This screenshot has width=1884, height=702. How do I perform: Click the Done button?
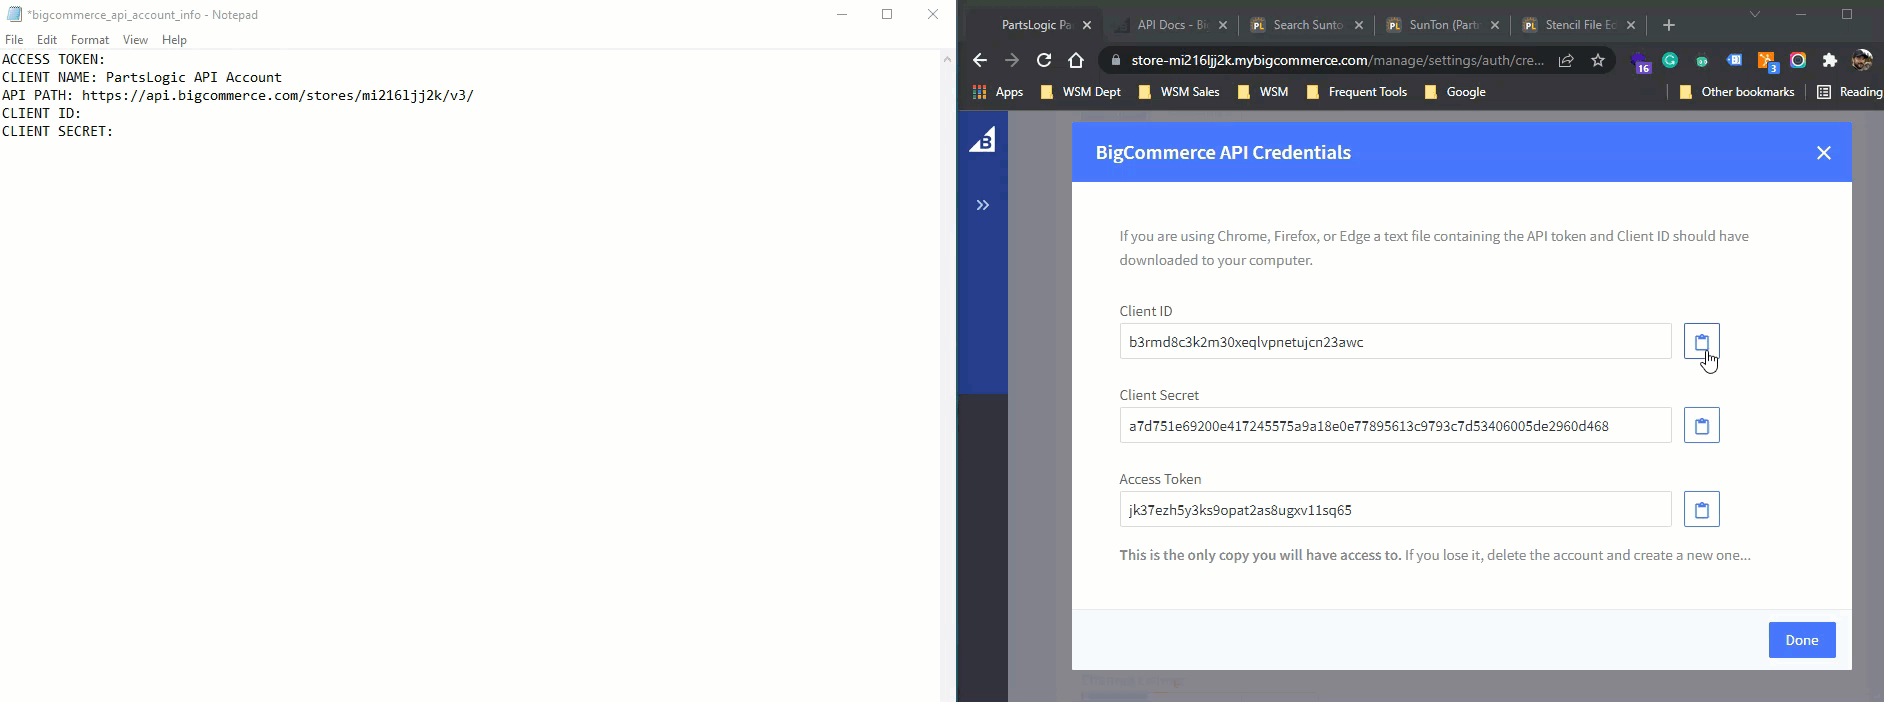tap(1801, 640)
